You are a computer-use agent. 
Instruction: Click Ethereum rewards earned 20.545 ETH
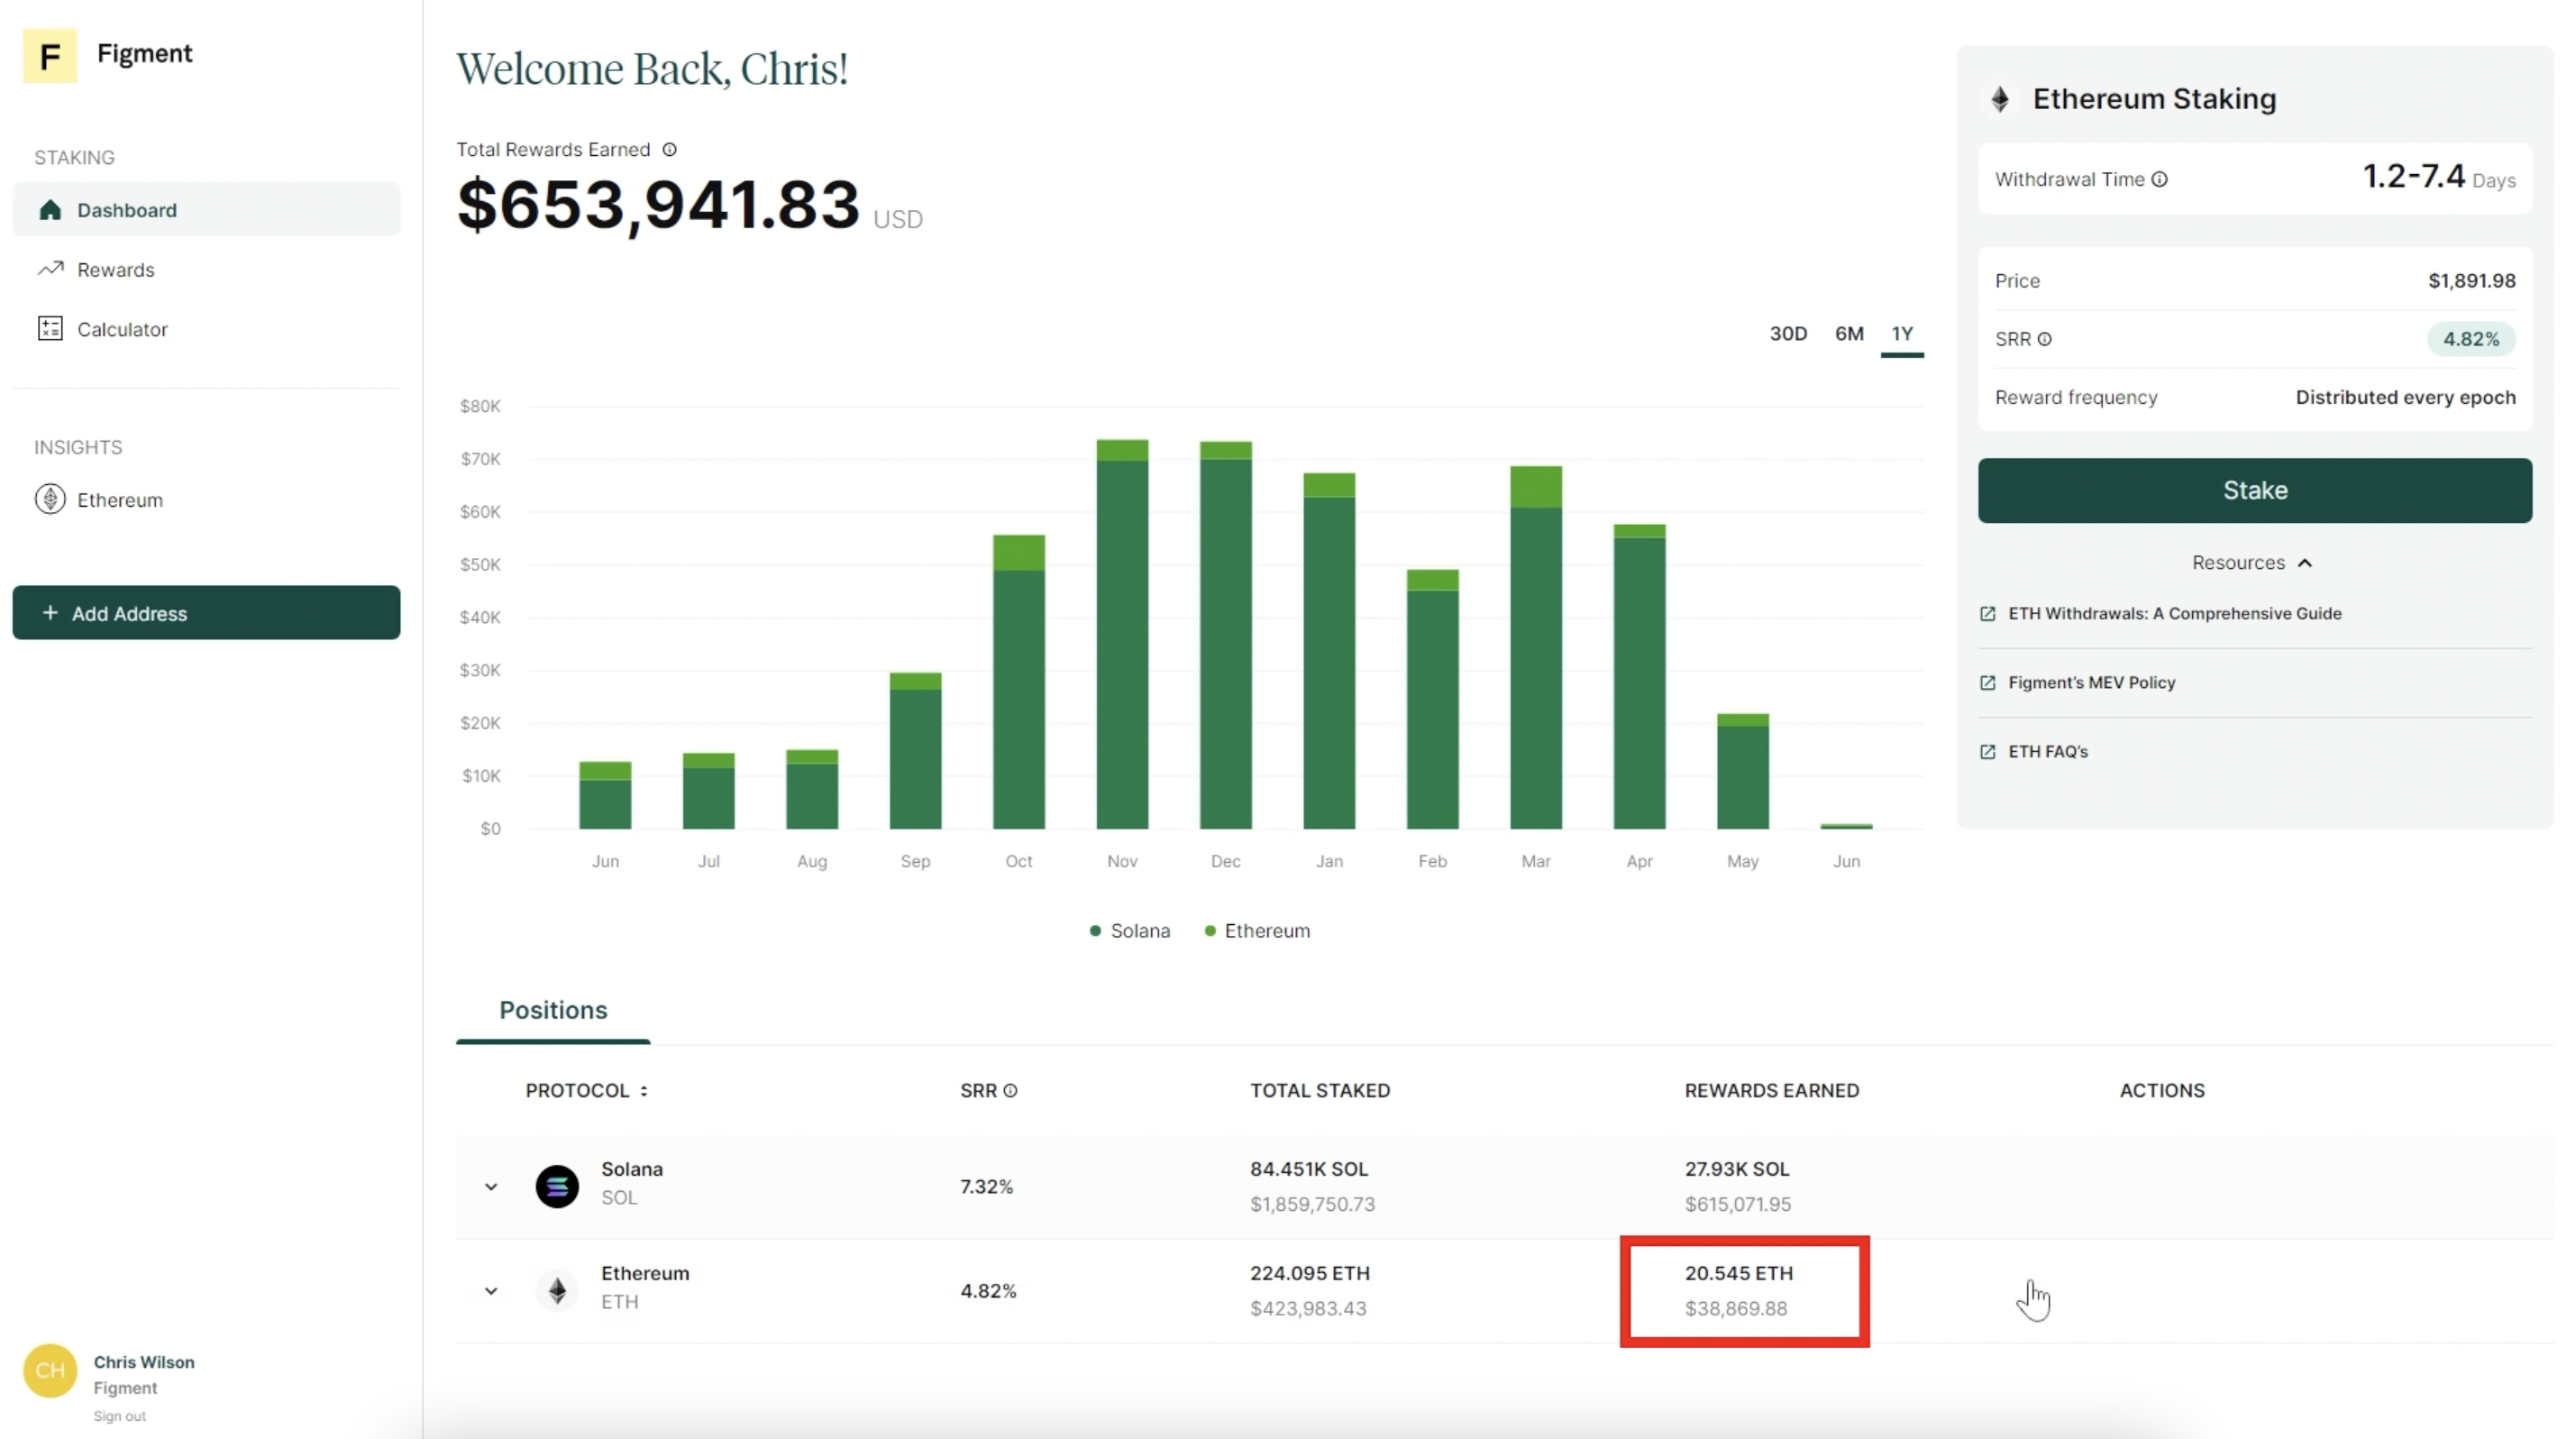point(1739,1273)
